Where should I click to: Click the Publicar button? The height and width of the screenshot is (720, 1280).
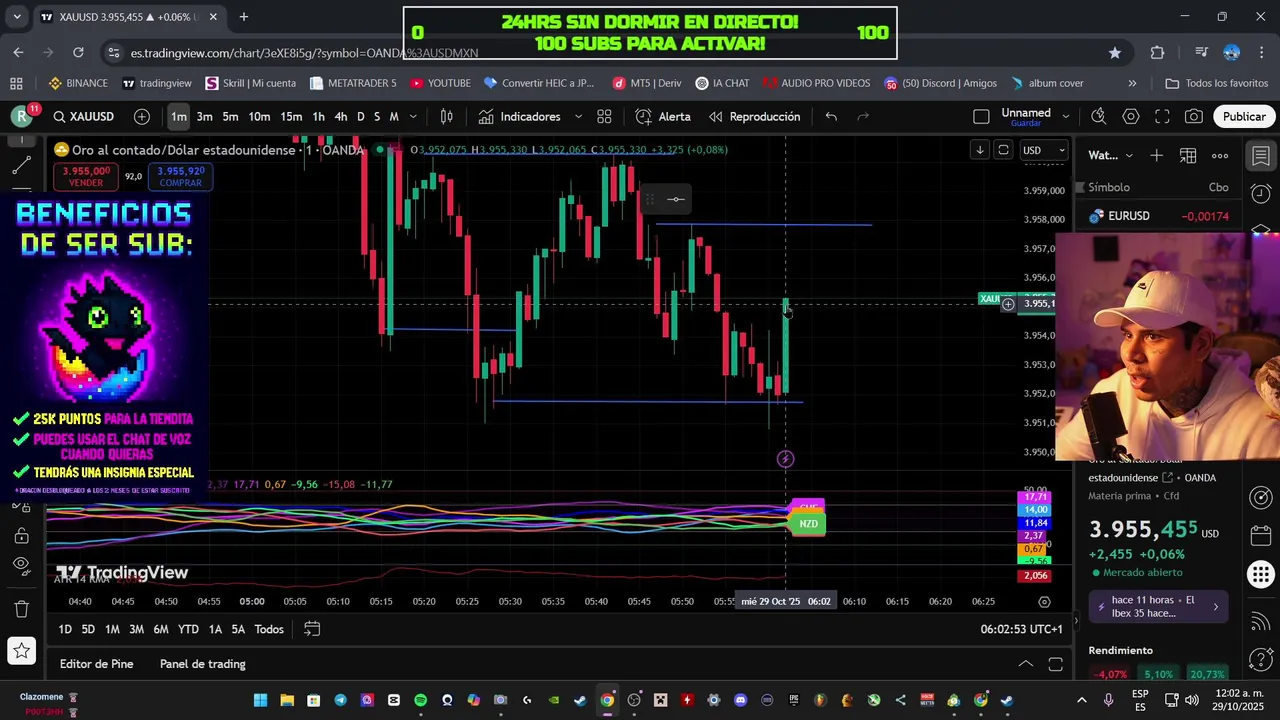pos(1244,117)
